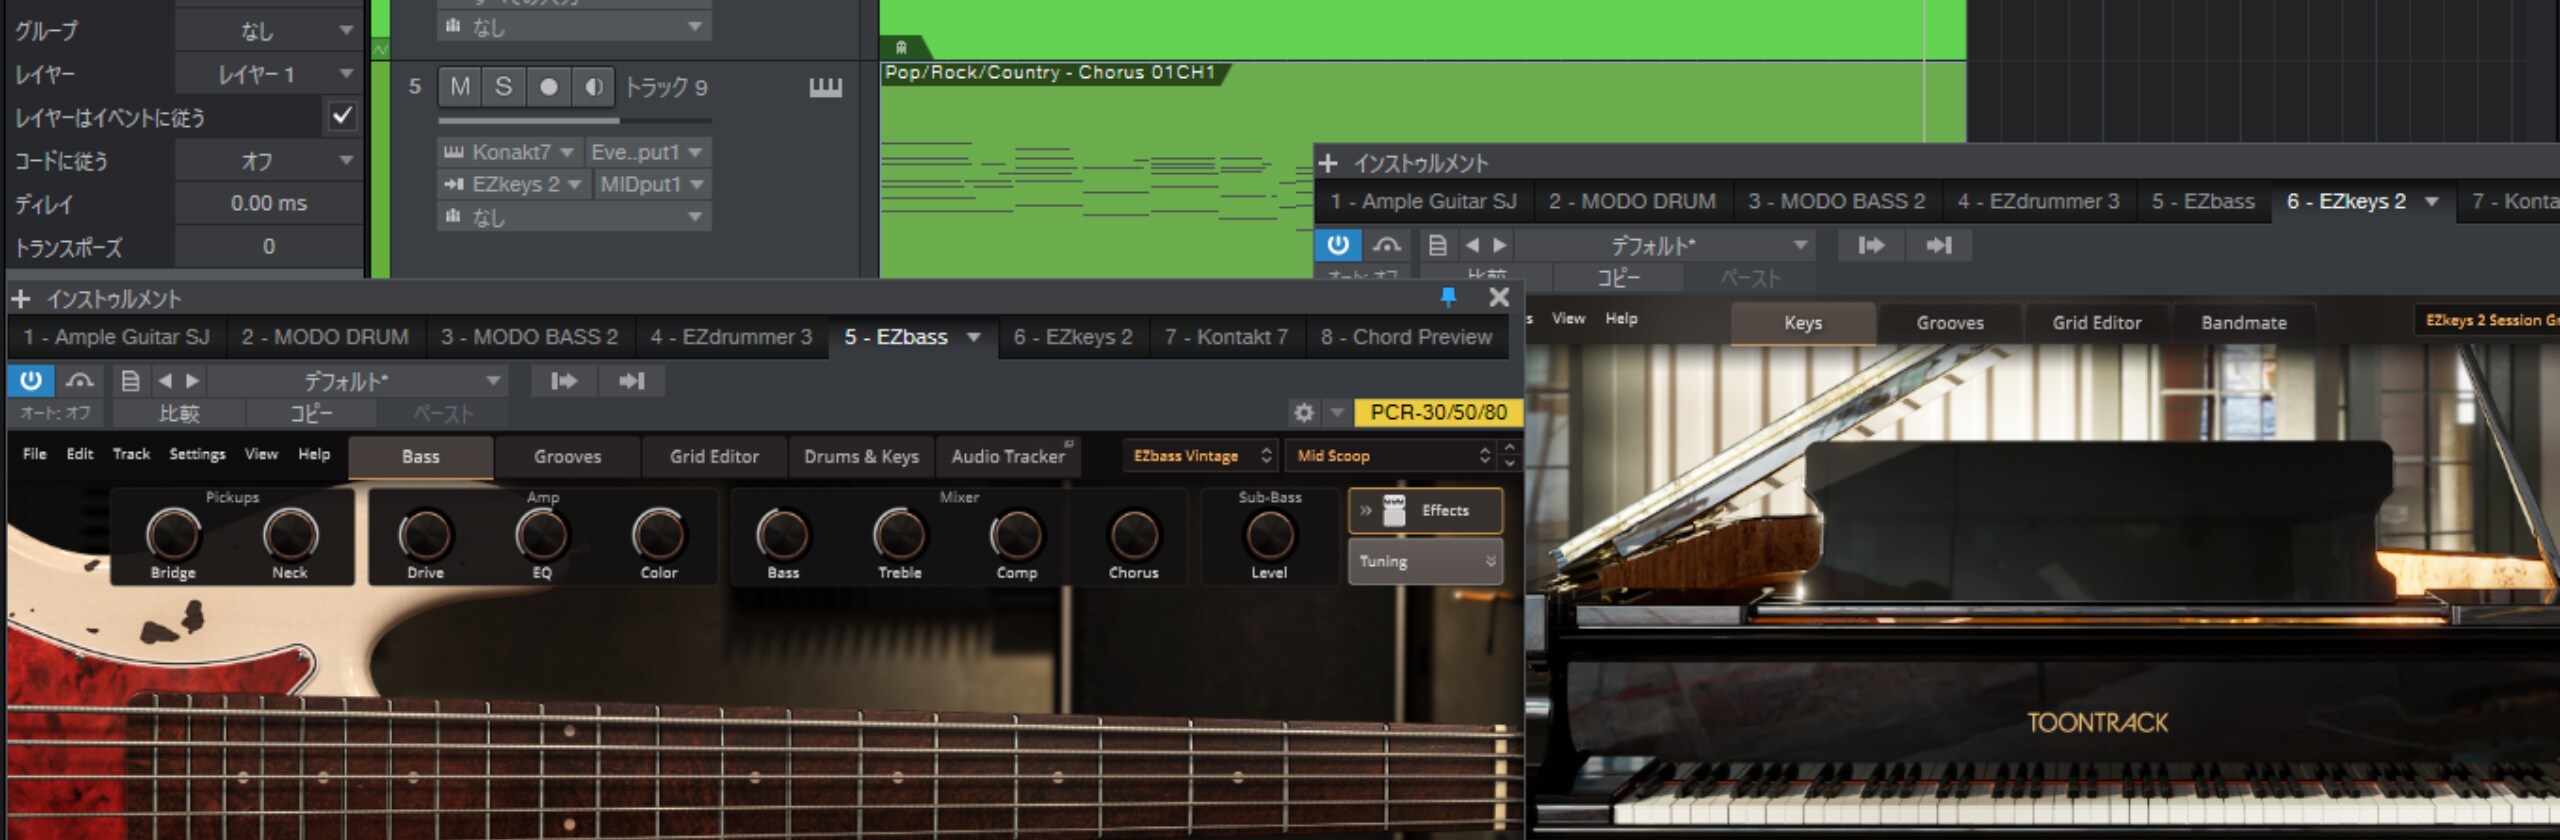Arm record on track 9
Image resolution: width=2560 pixels, height=840 pixels.
[x=549, y=87]
